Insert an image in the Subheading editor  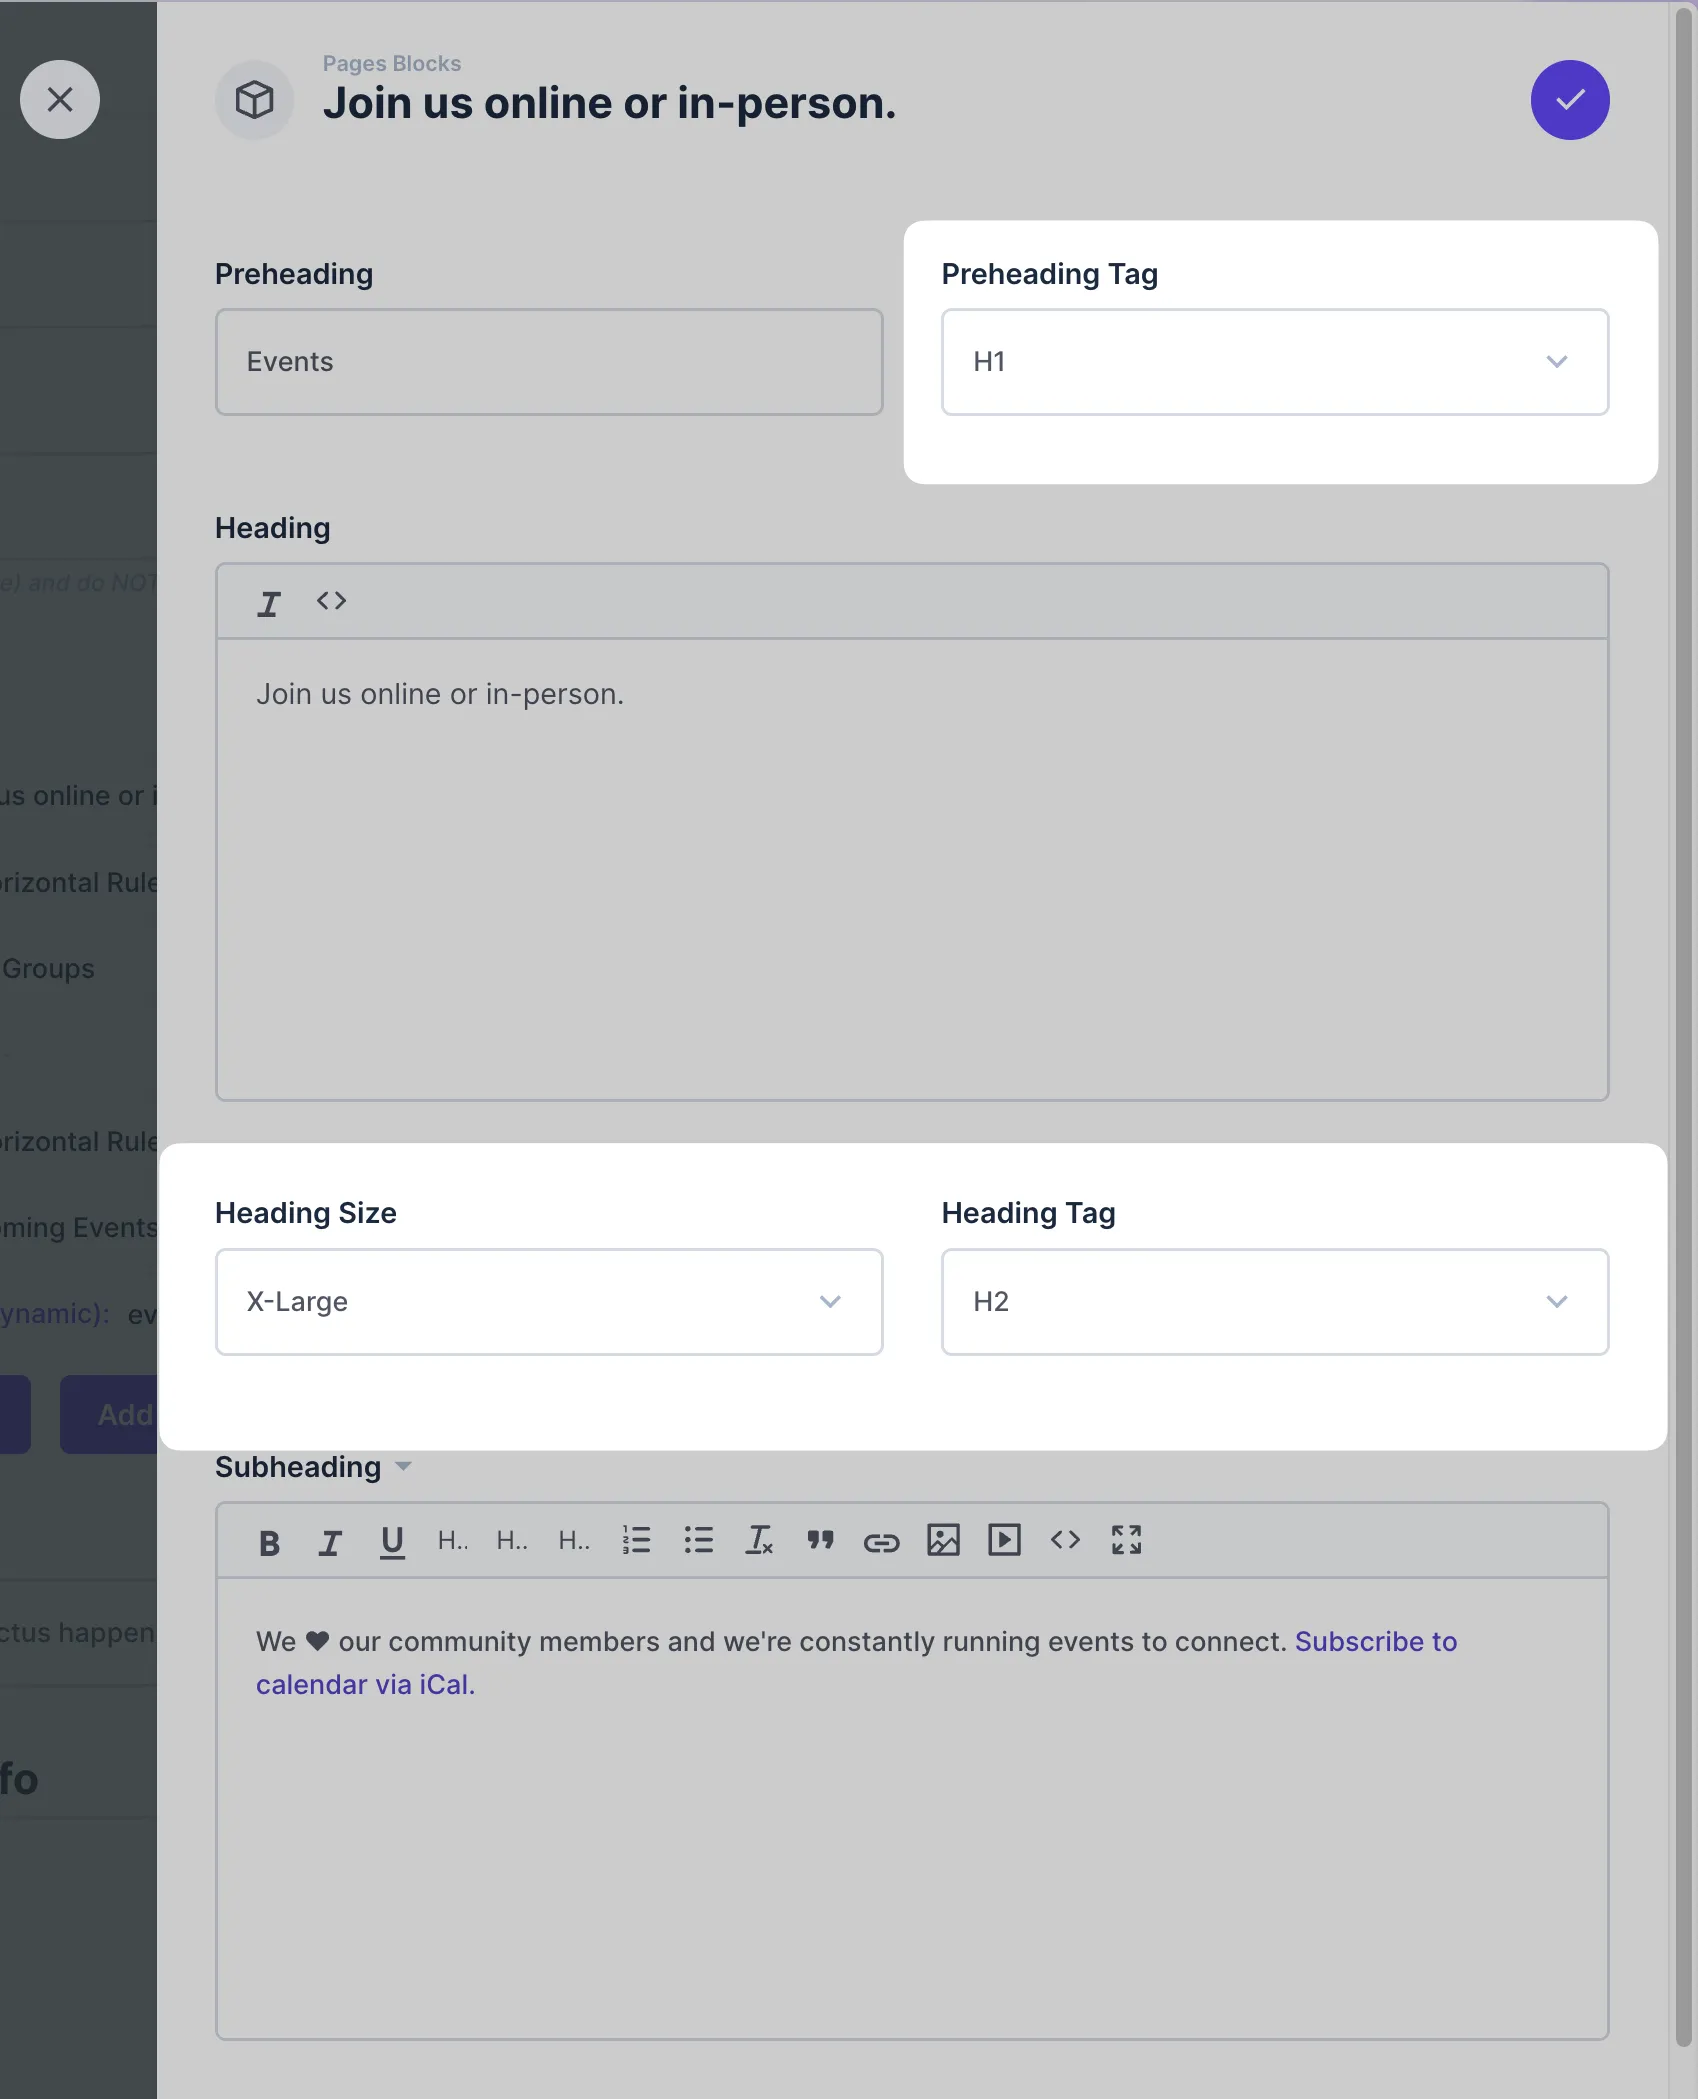point(943,1540)
